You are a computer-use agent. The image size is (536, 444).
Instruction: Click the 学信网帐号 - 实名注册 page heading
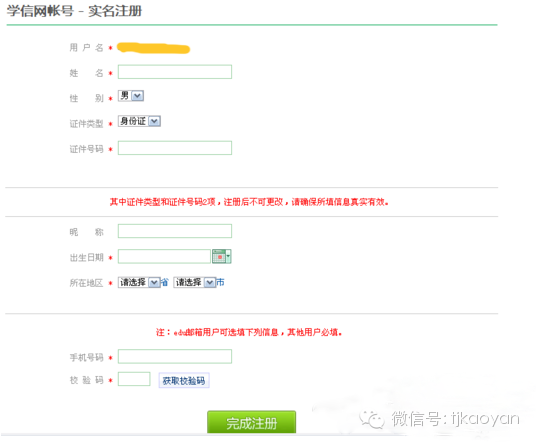pyautogui.click(x=74, y=11)
